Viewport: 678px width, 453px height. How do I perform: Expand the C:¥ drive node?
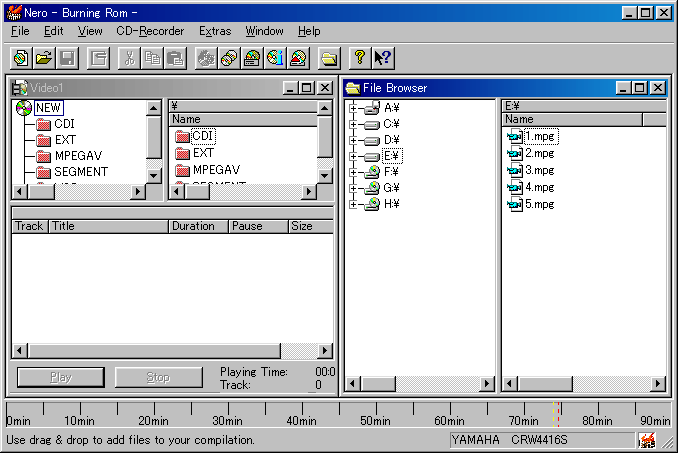click(353, 124)
